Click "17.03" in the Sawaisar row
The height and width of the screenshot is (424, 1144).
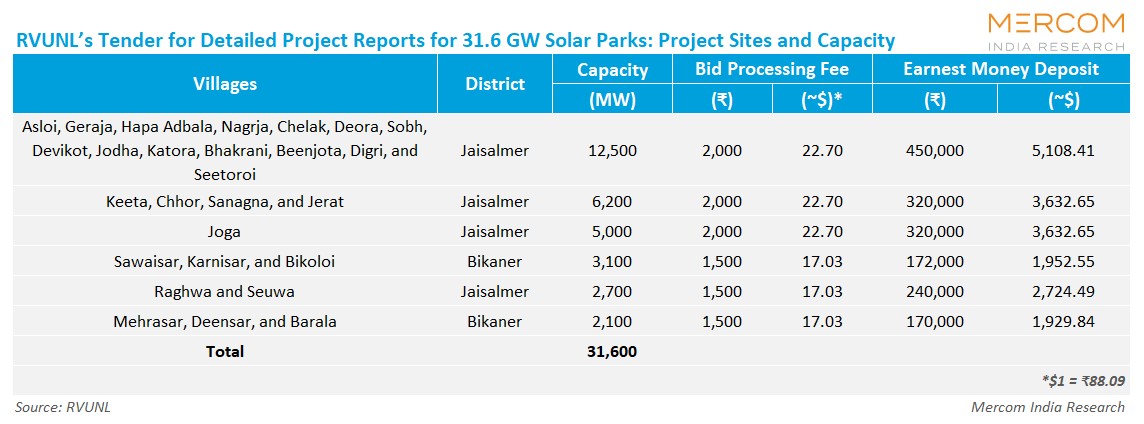(822, 261)
